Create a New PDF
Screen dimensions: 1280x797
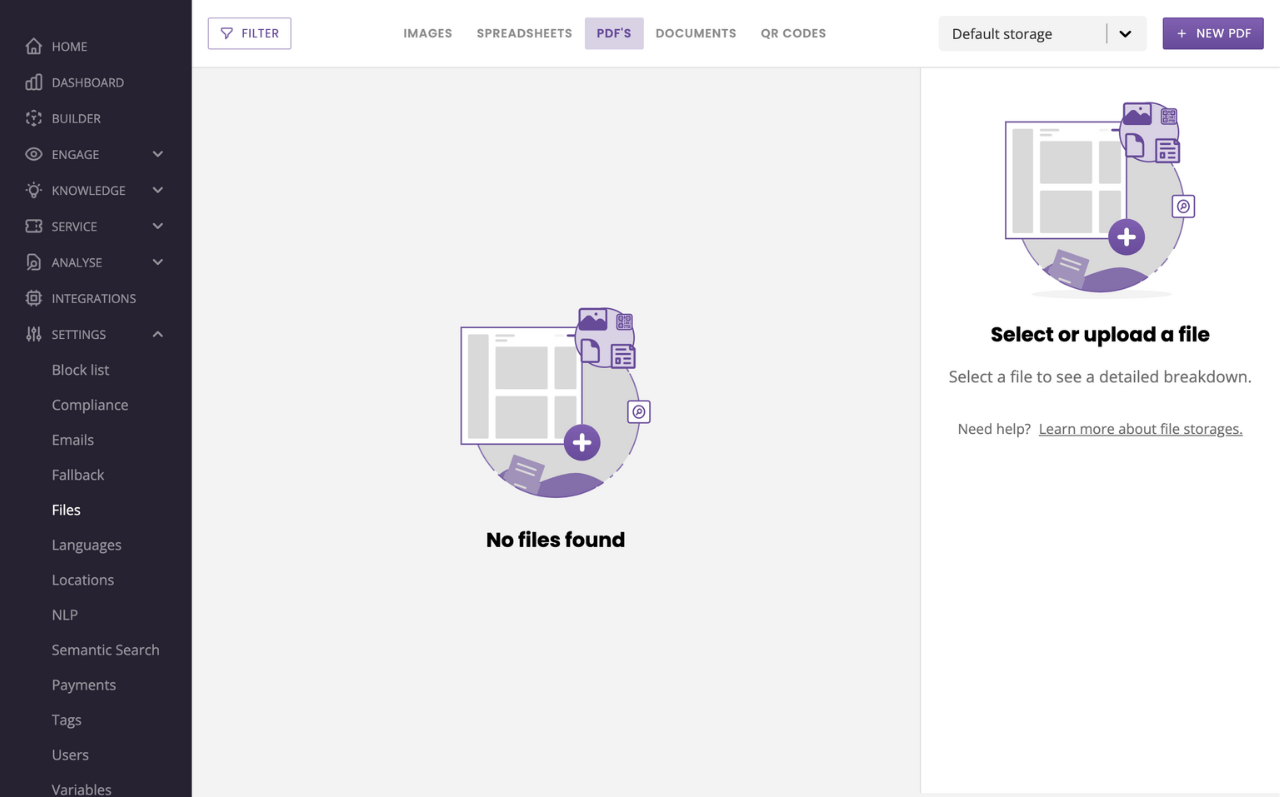[x=1213, y=33]
